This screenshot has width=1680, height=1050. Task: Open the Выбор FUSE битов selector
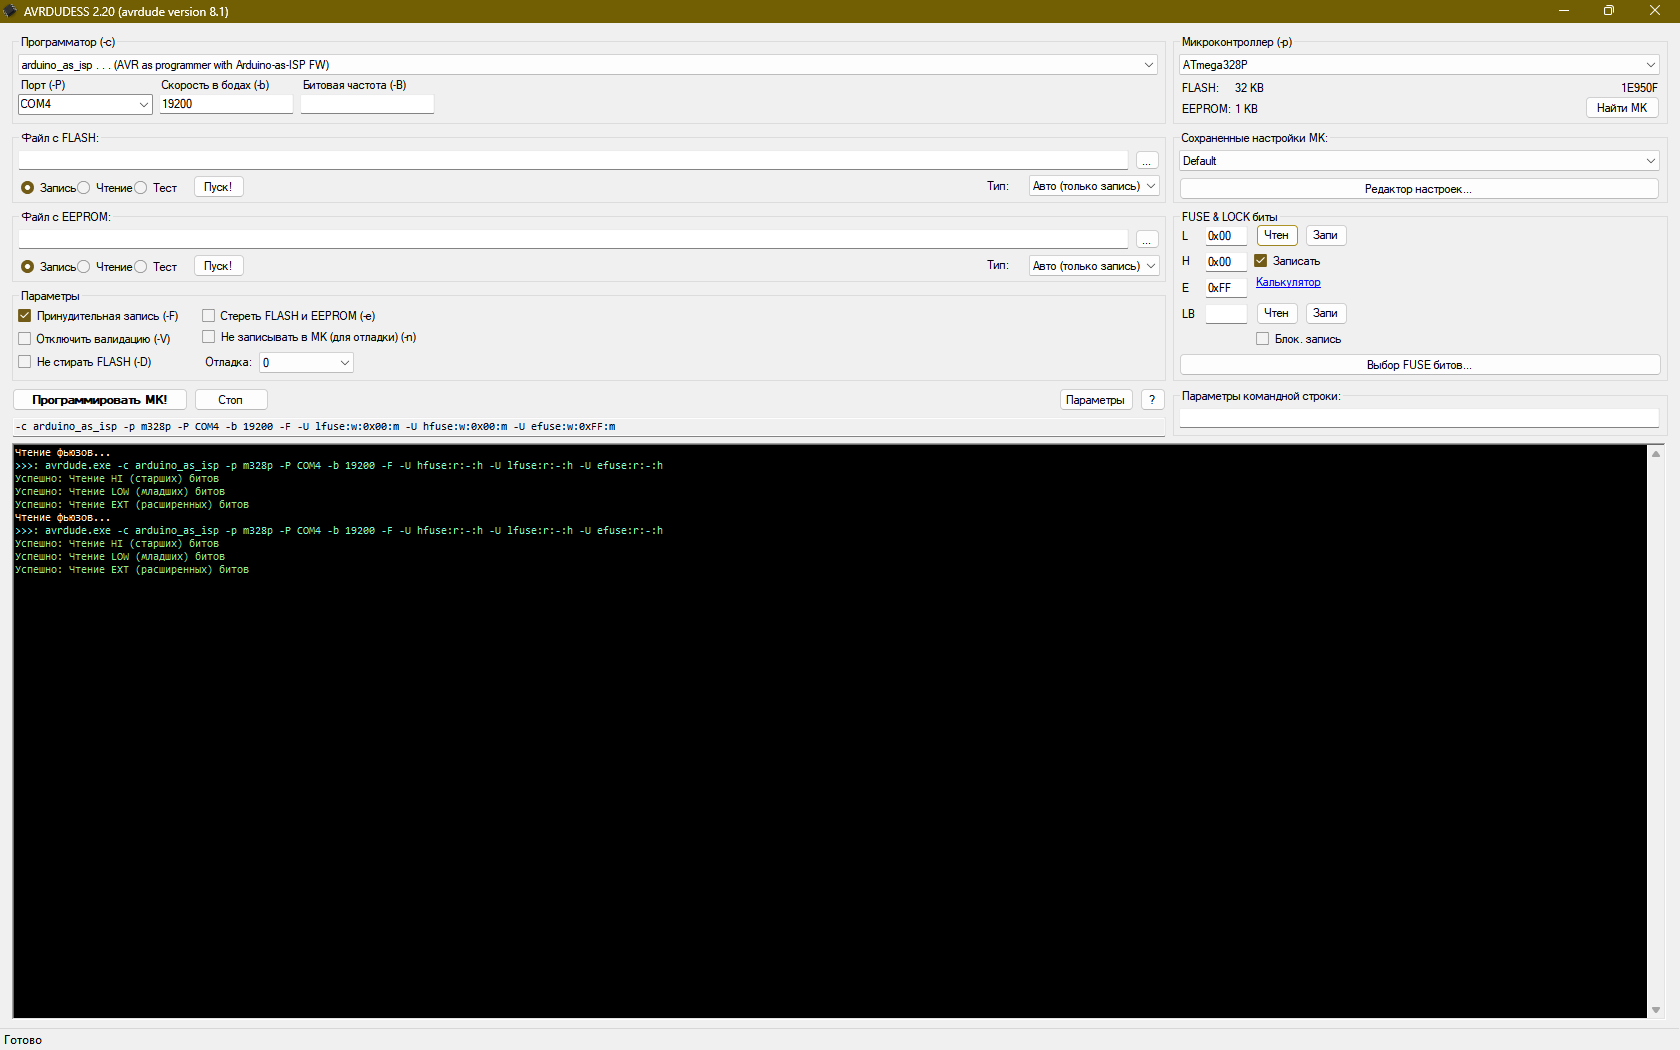(1419, 365)
